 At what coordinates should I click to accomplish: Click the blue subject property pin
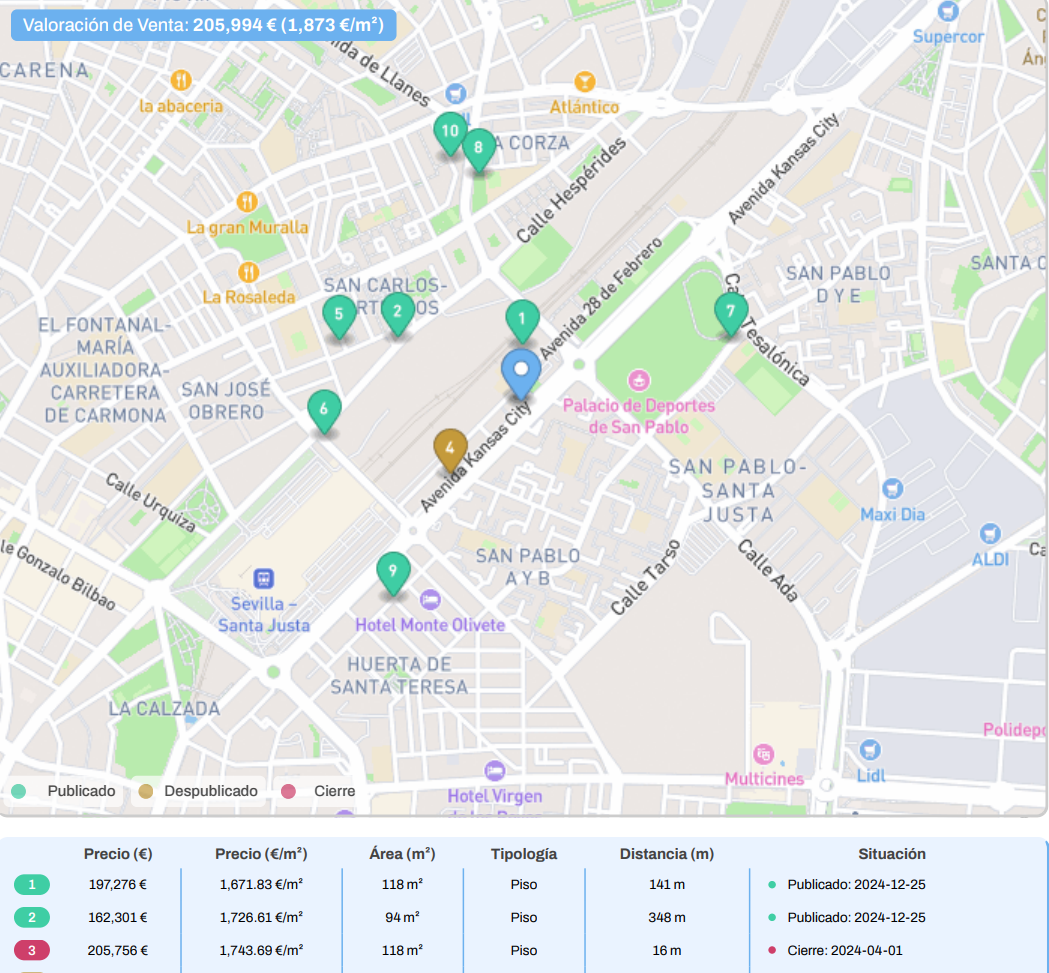coord(520,373)
